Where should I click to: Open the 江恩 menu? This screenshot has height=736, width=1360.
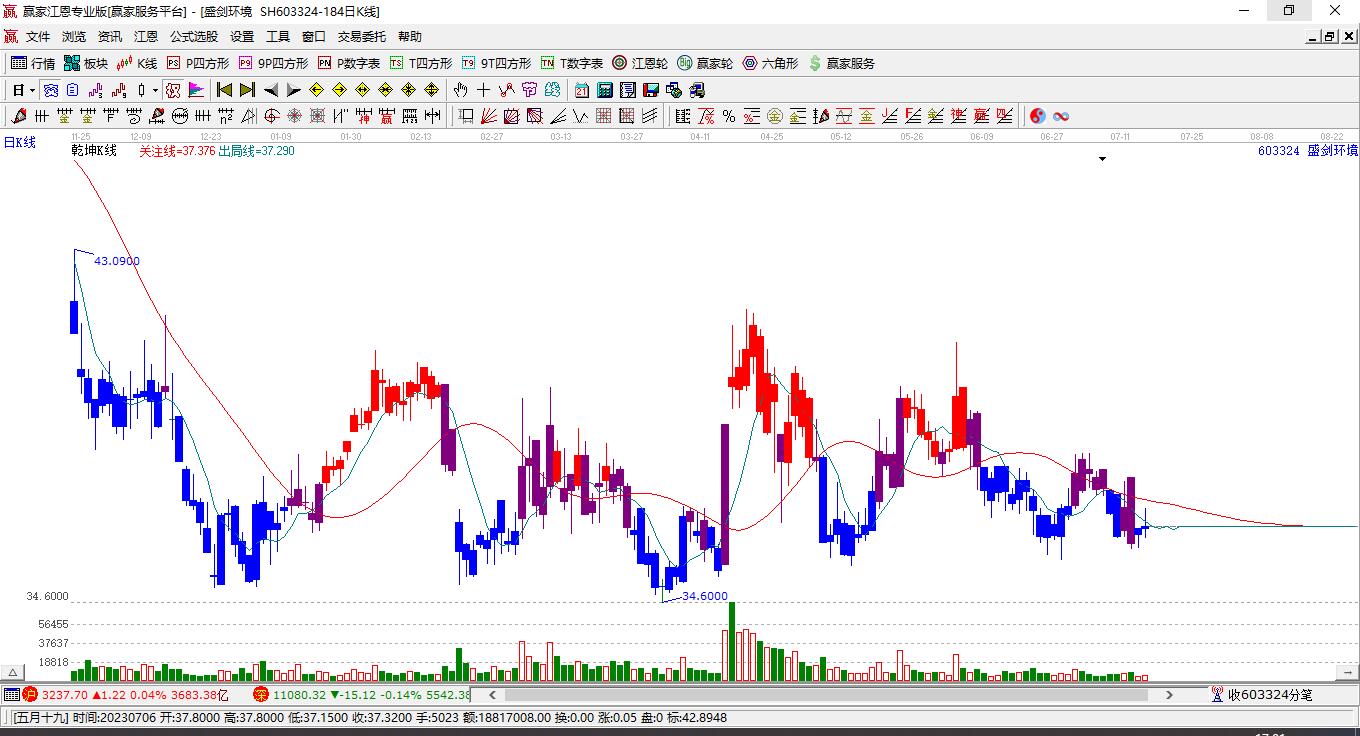pyautogui.click(x=146, y=37)
